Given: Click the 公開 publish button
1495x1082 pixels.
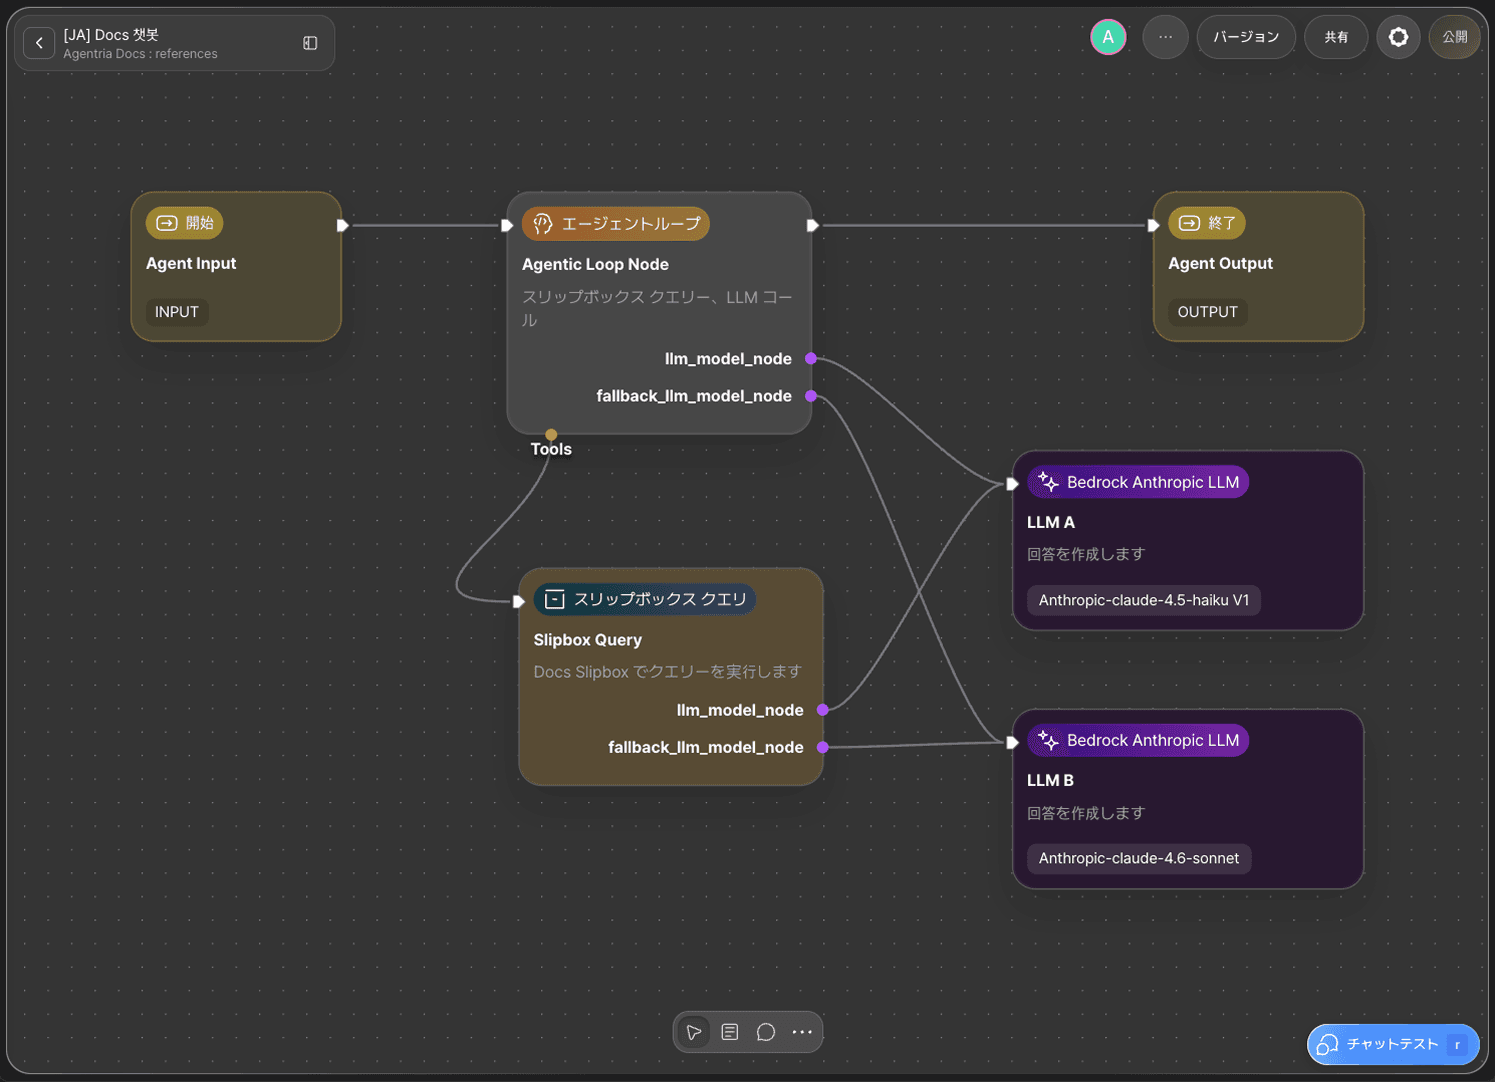Looking at the screenshot, I should point(1454,37).
